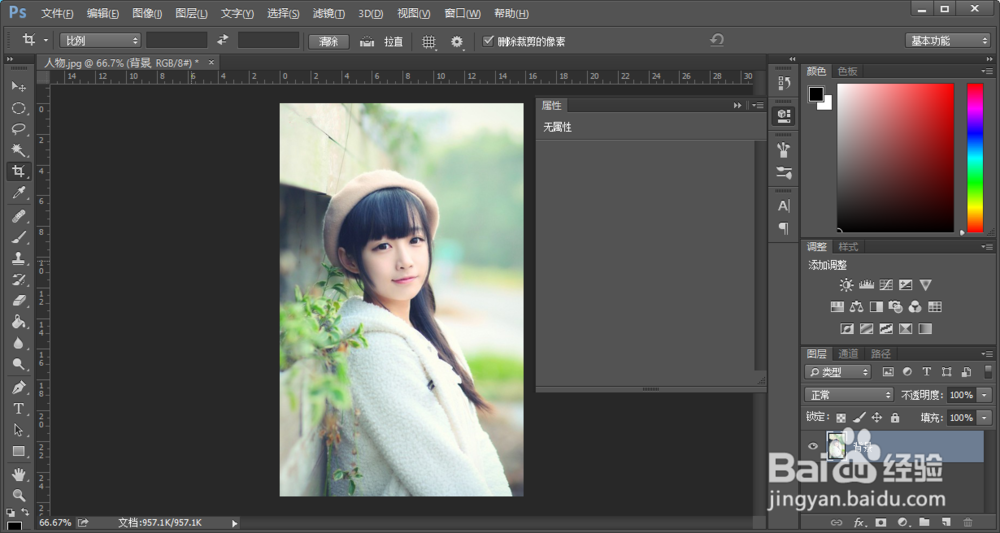Open the History panel icon

pyautogui.click(x=784, y=83)
